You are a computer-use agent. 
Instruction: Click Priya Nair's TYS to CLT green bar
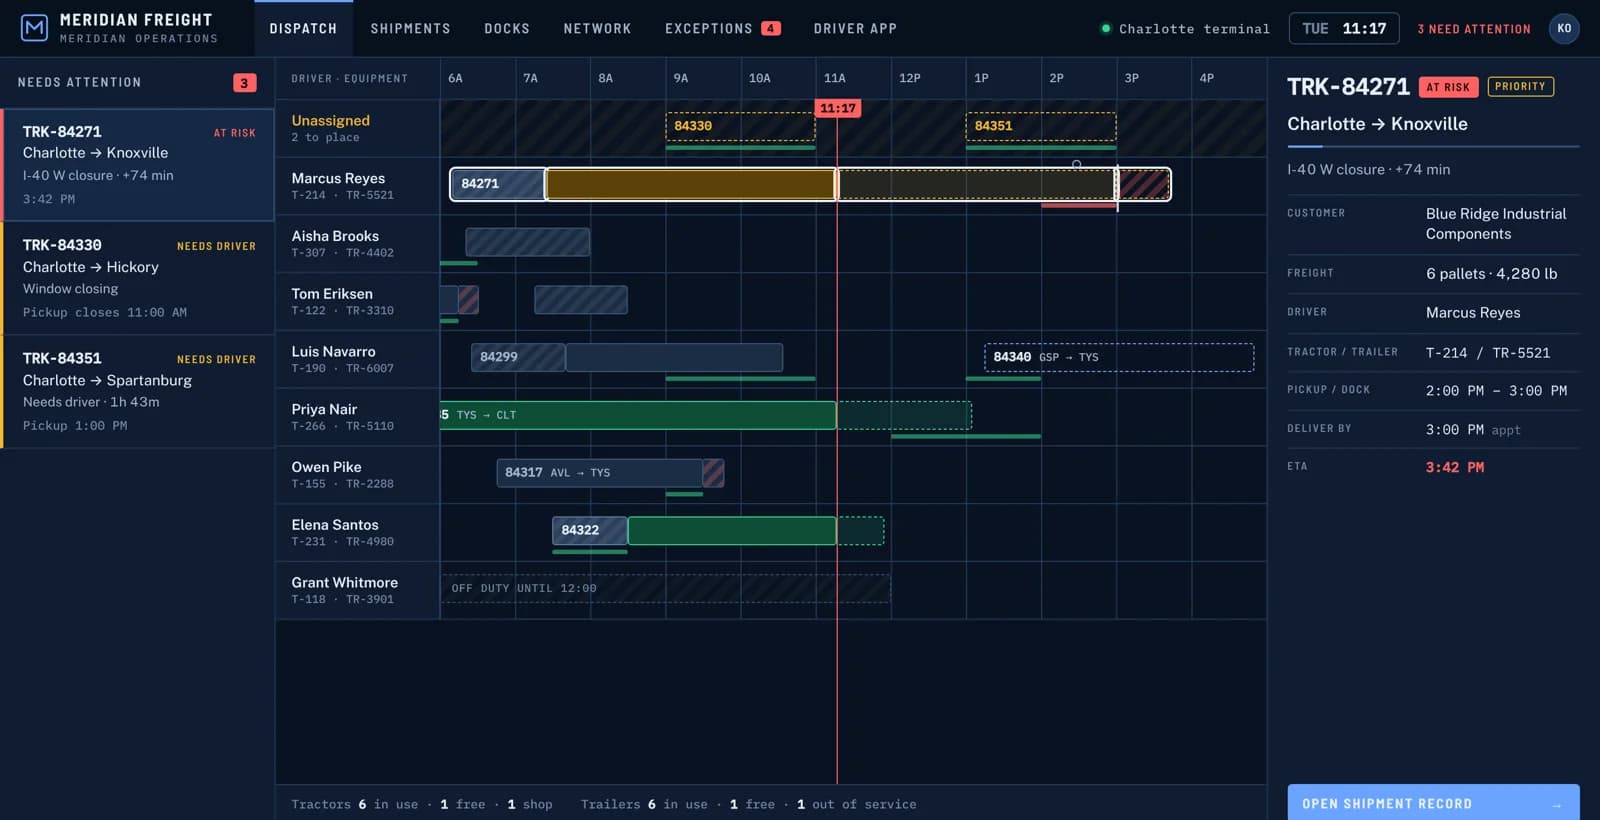click(x=638, y=415)
